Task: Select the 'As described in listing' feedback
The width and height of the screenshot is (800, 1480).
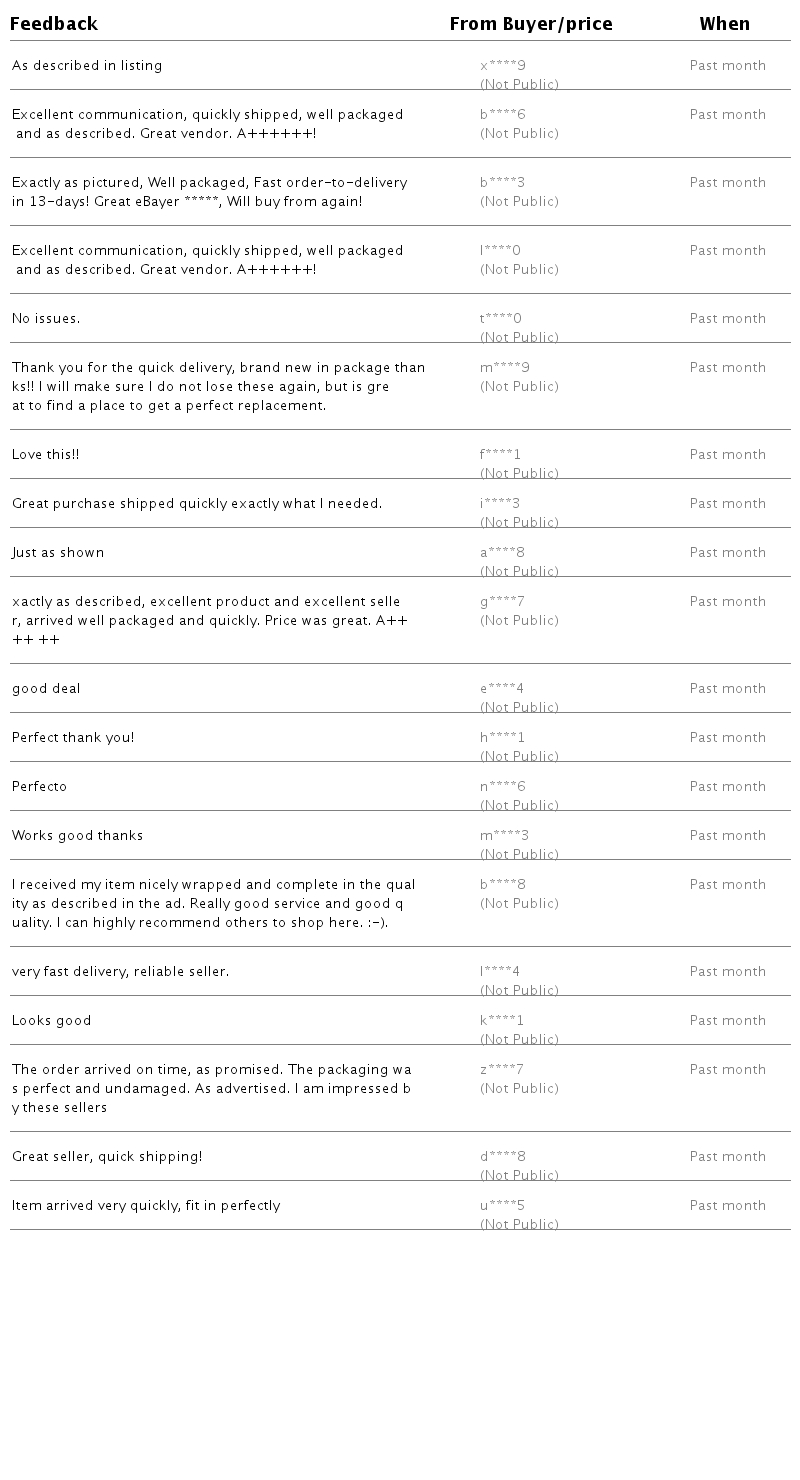Action: 87,66
